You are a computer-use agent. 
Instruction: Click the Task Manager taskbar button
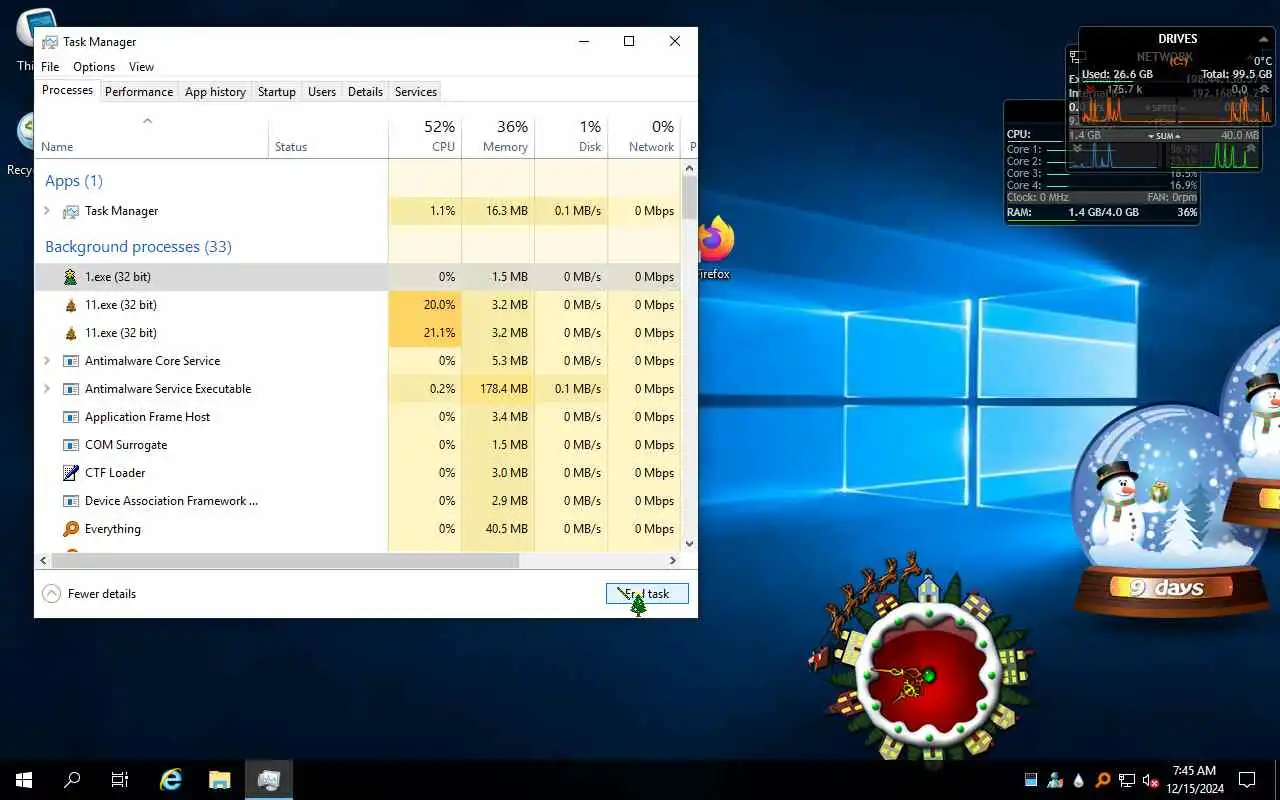268,780
